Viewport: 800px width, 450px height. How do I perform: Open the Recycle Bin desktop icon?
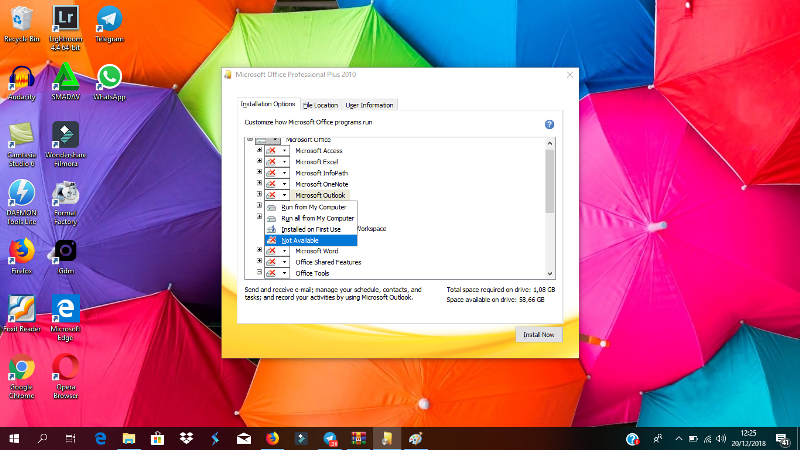click(21, 24)
